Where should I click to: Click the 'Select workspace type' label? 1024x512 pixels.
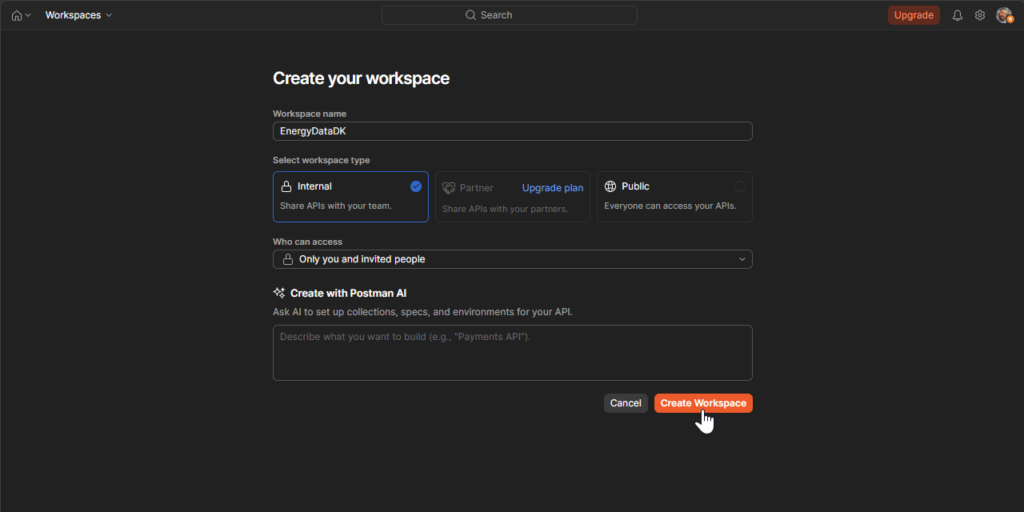pos(321,160)
